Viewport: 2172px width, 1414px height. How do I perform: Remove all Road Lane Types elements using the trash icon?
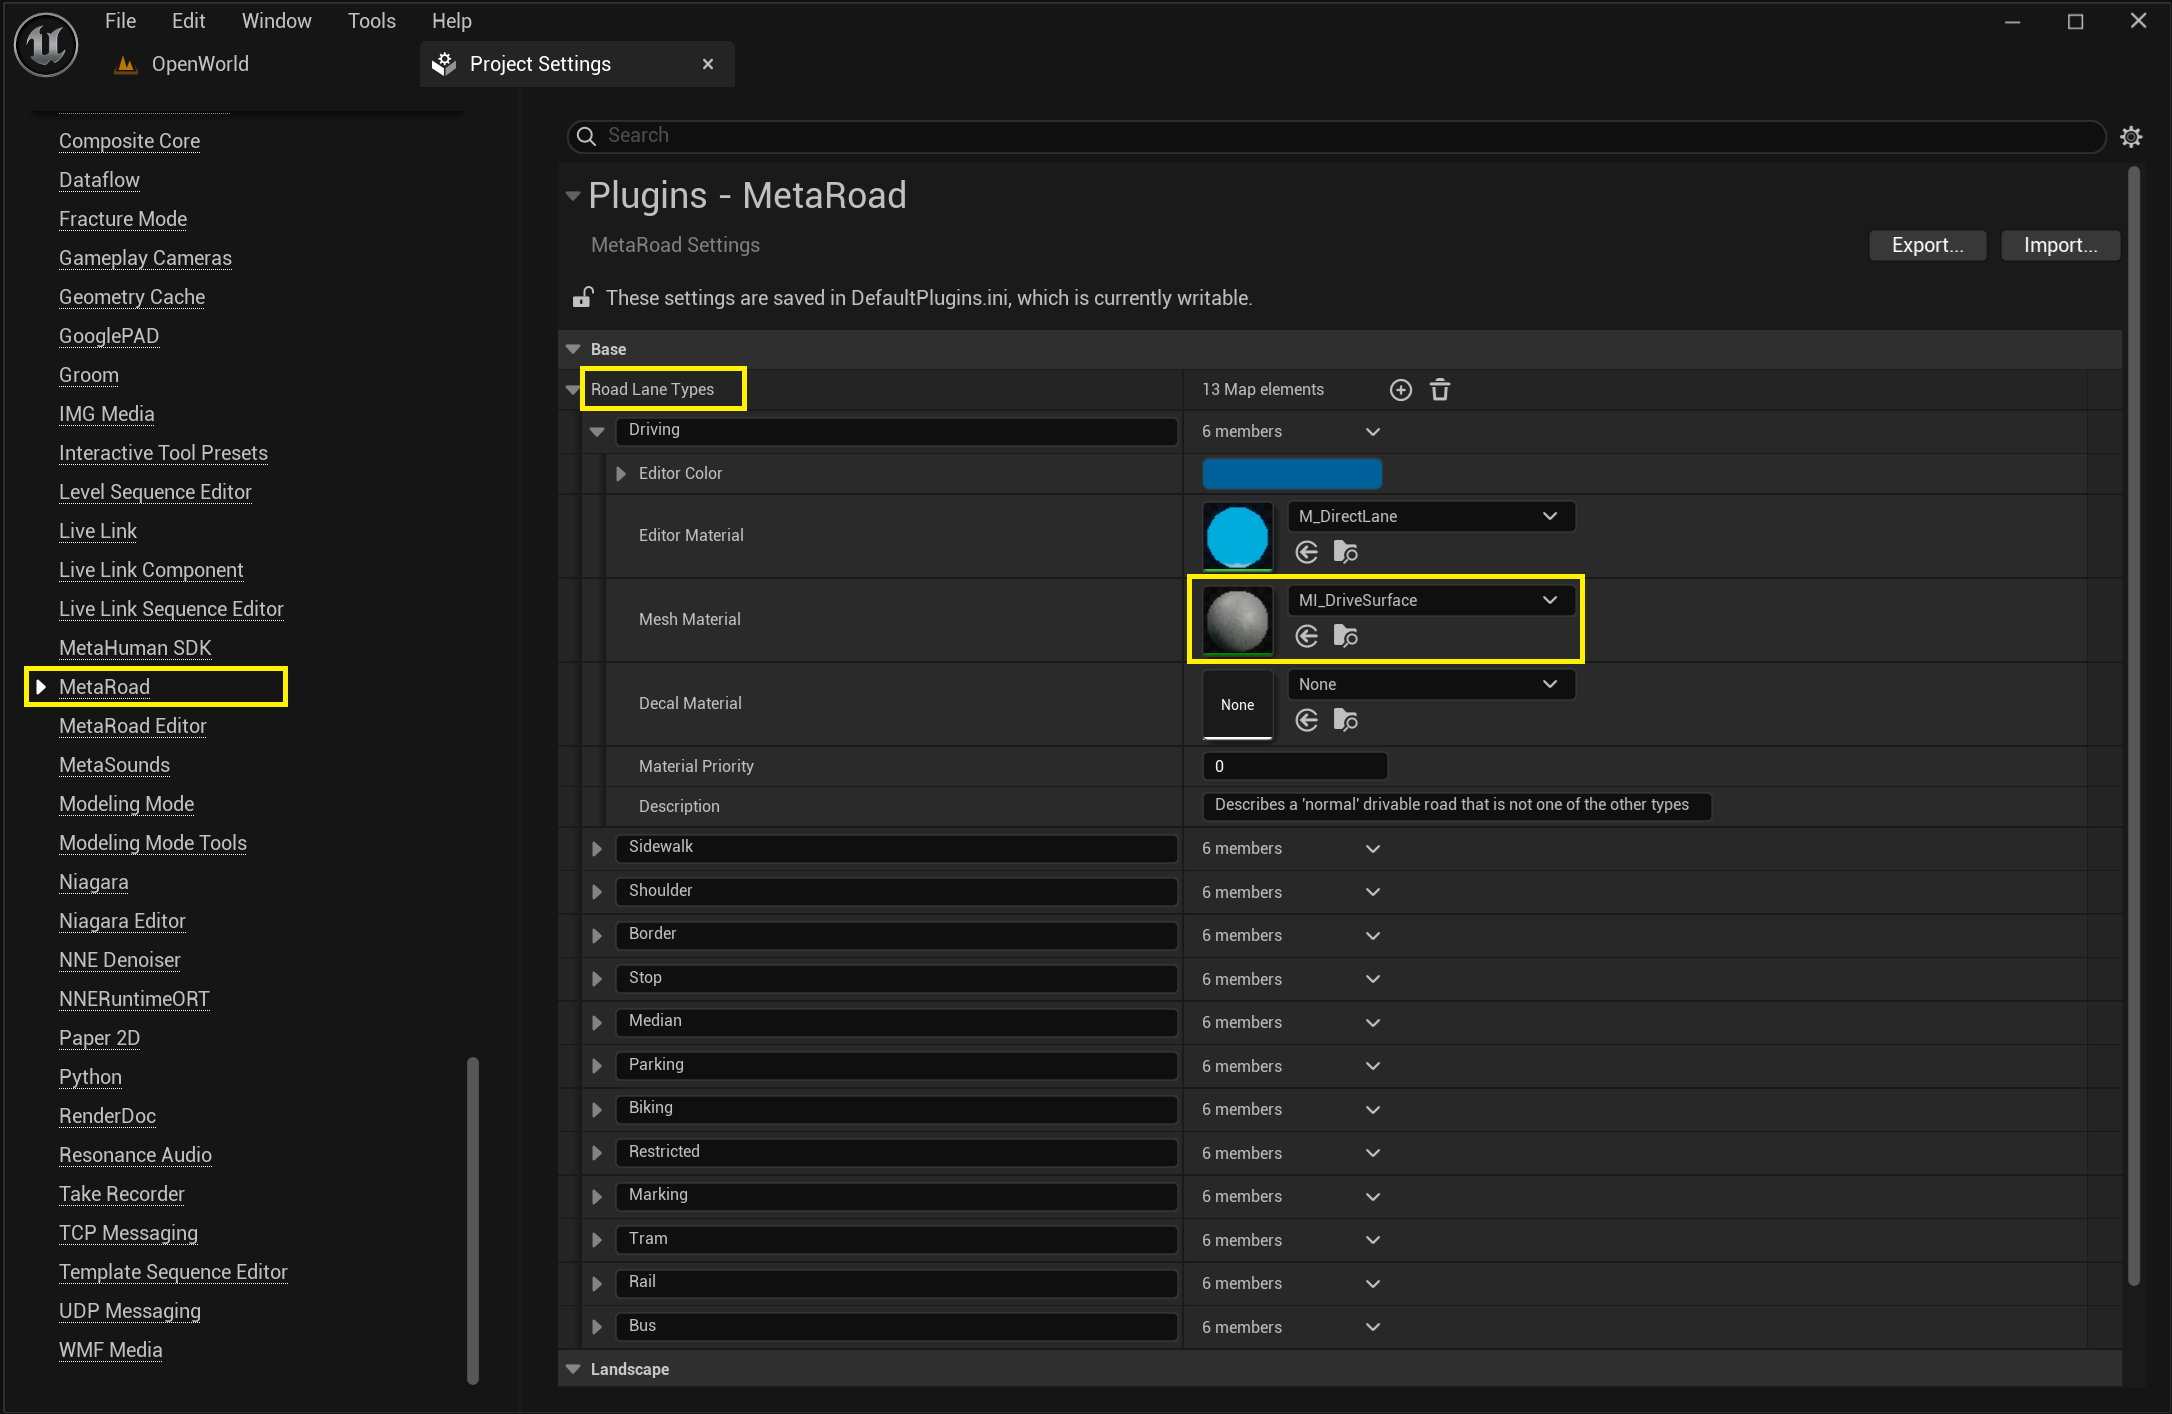[1440, 390]
